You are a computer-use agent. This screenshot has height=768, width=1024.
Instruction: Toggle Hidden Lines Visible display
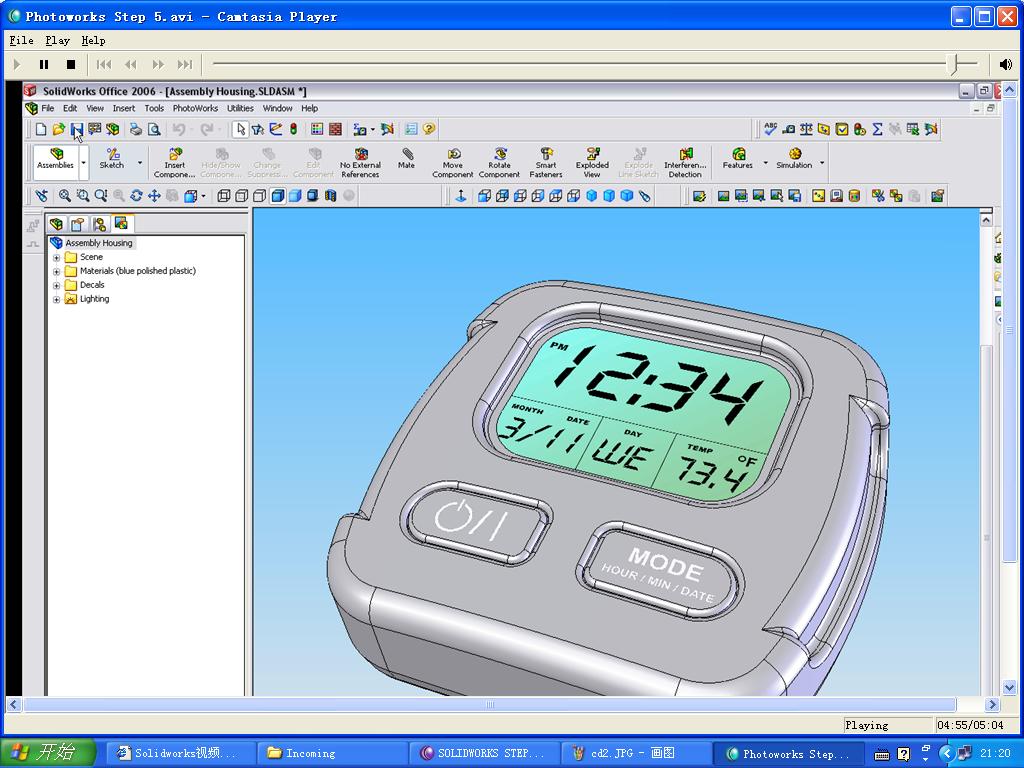point(241,195)
